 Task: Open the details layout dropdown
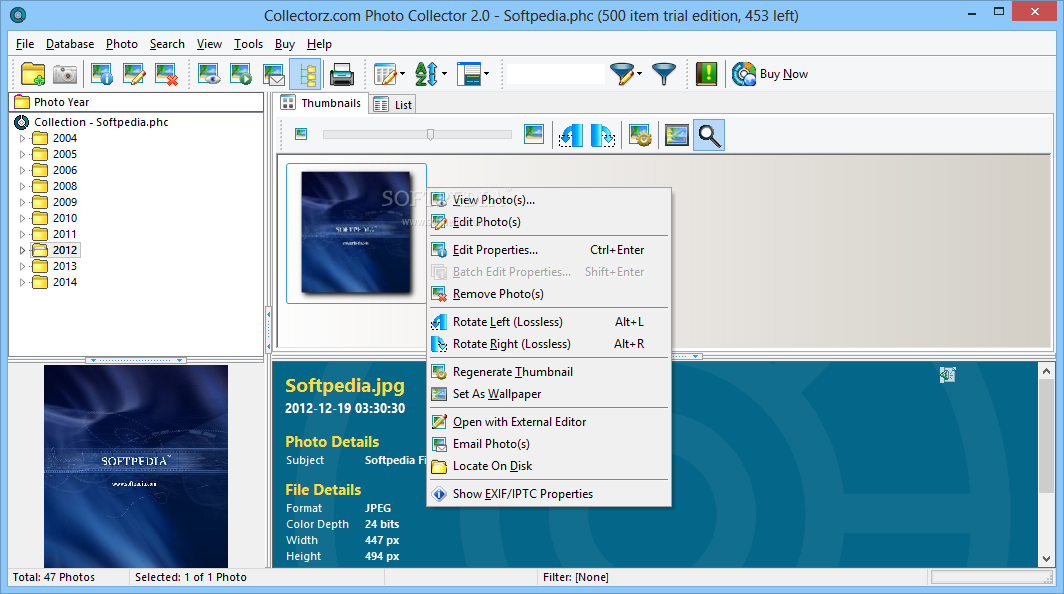487,74
